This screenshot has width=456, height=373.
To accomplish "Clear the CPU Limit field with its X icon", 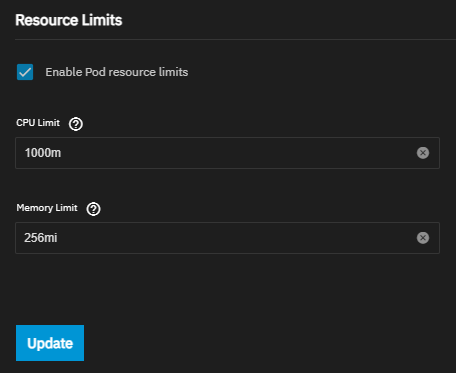I will (423, 153).
